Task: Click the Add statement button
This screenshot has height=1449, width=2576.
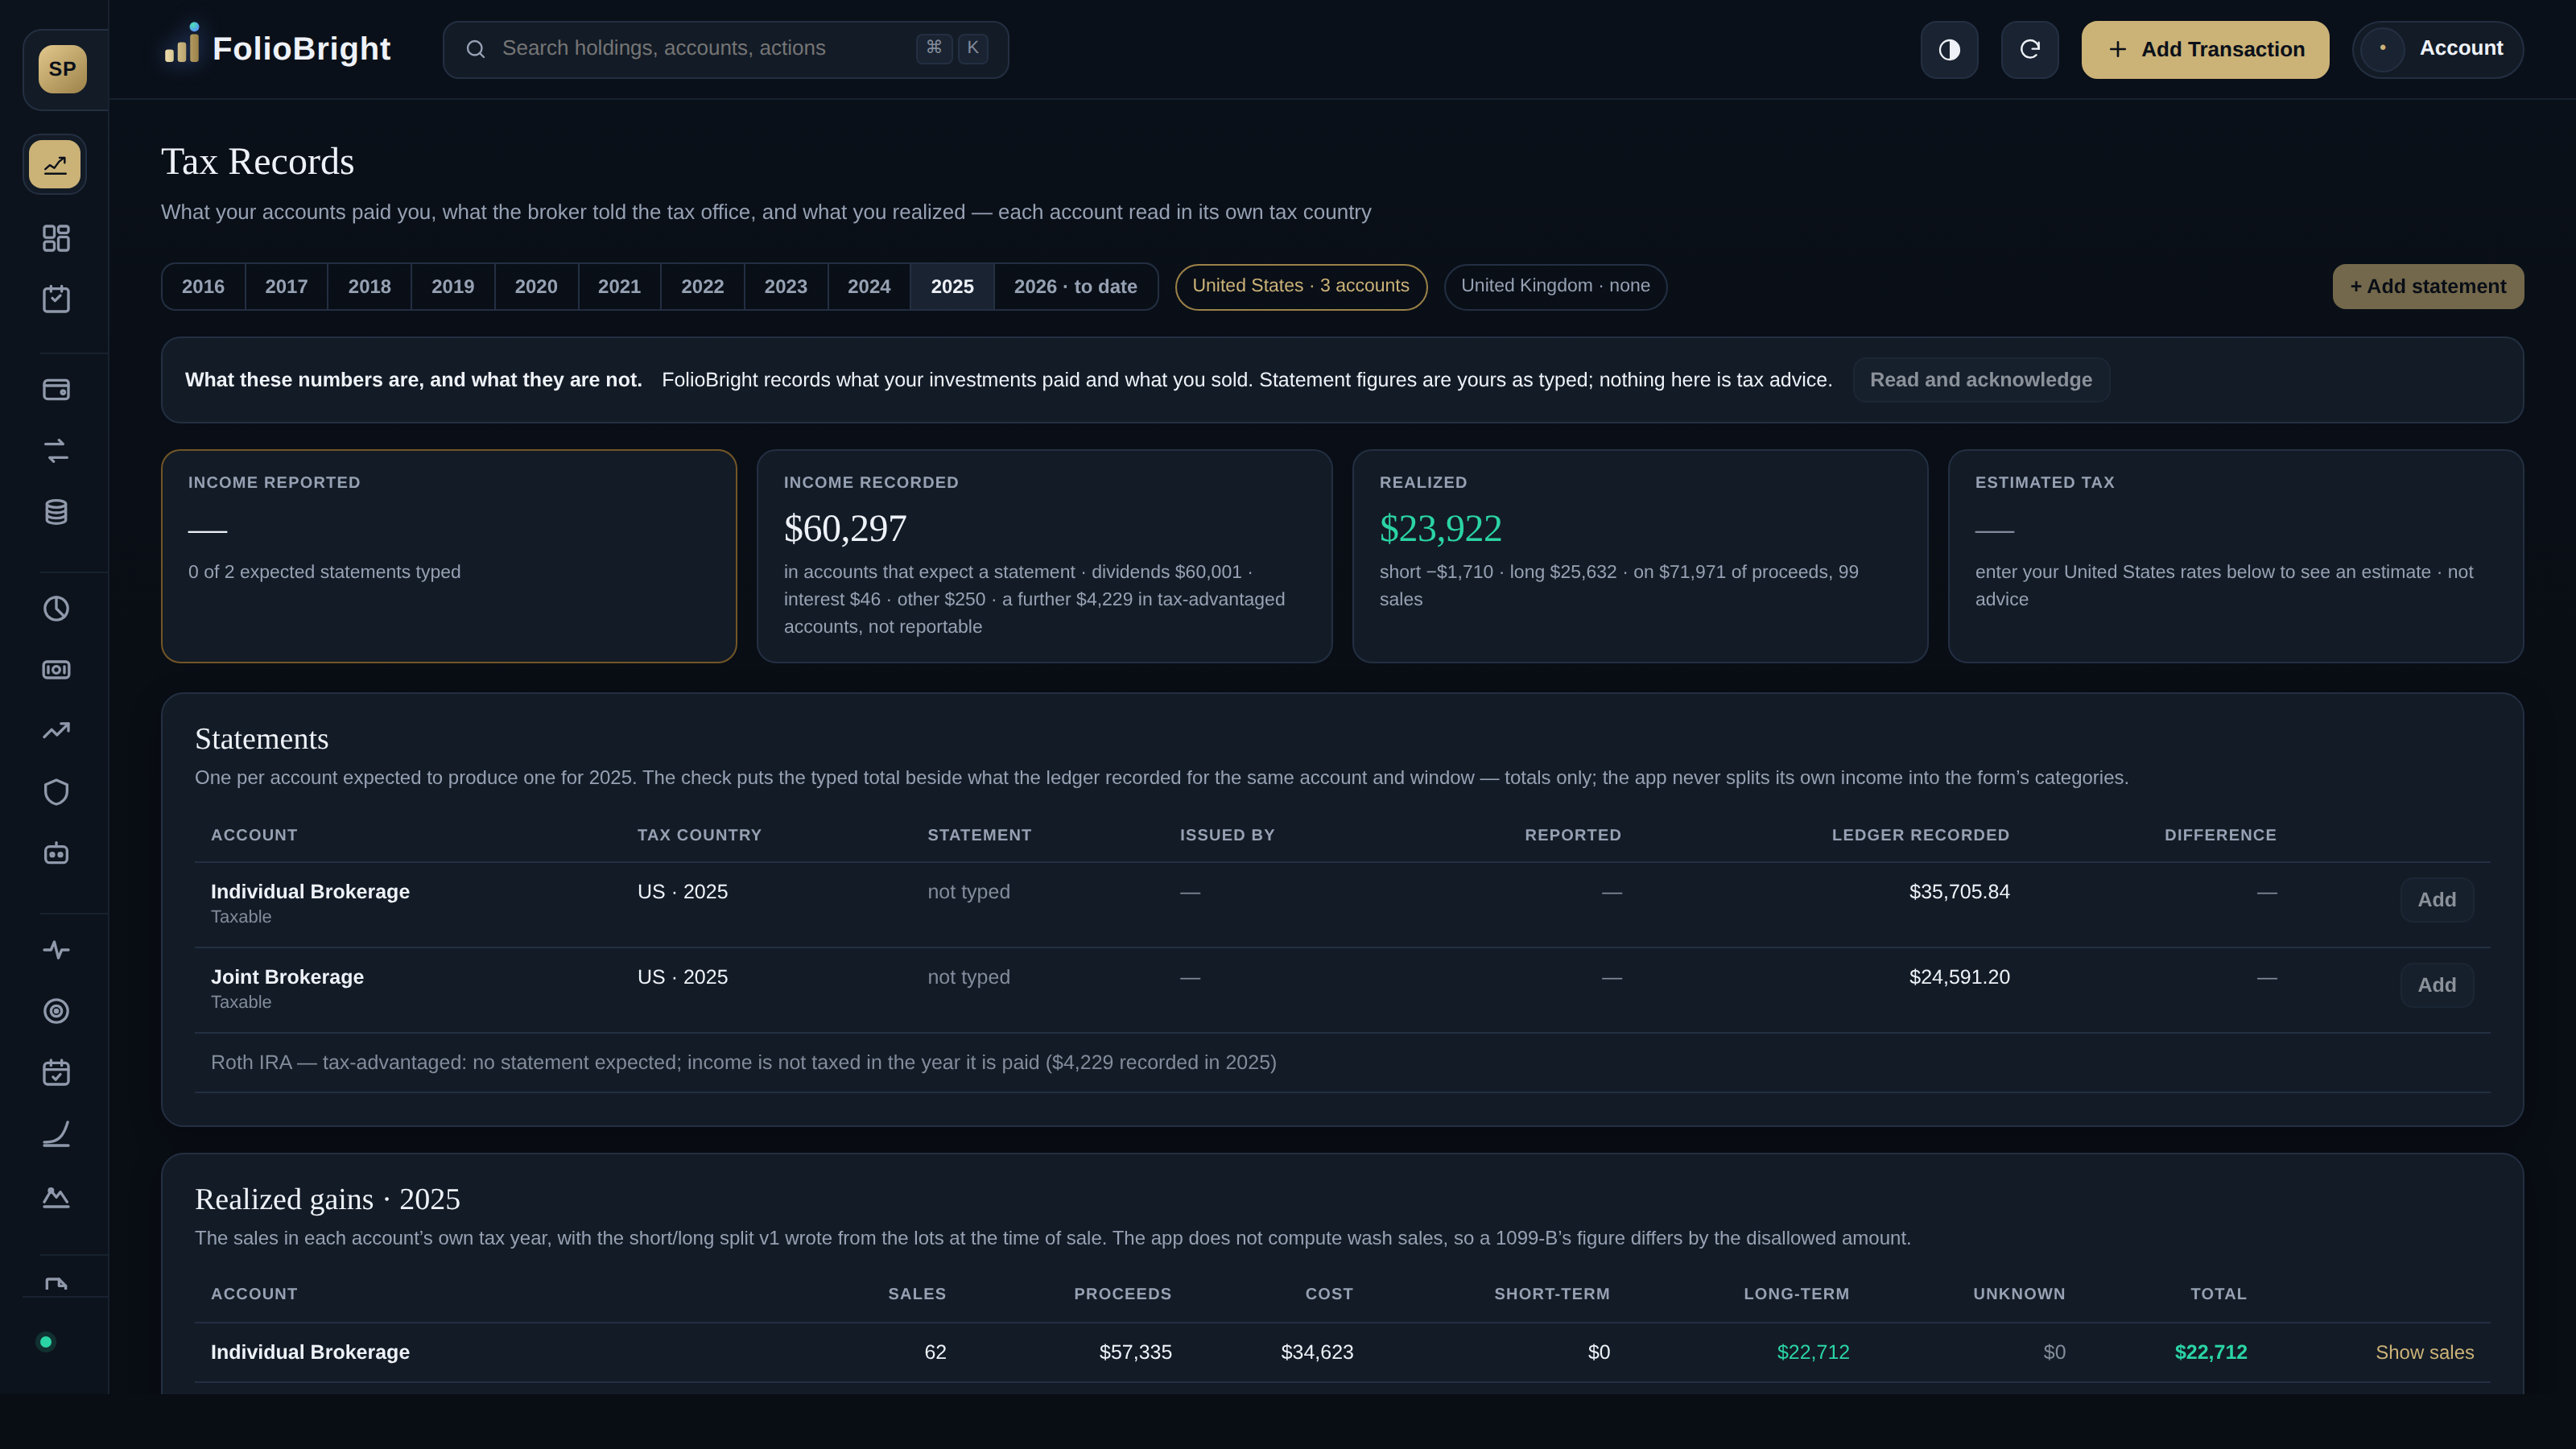Action: click(2428, 287)
